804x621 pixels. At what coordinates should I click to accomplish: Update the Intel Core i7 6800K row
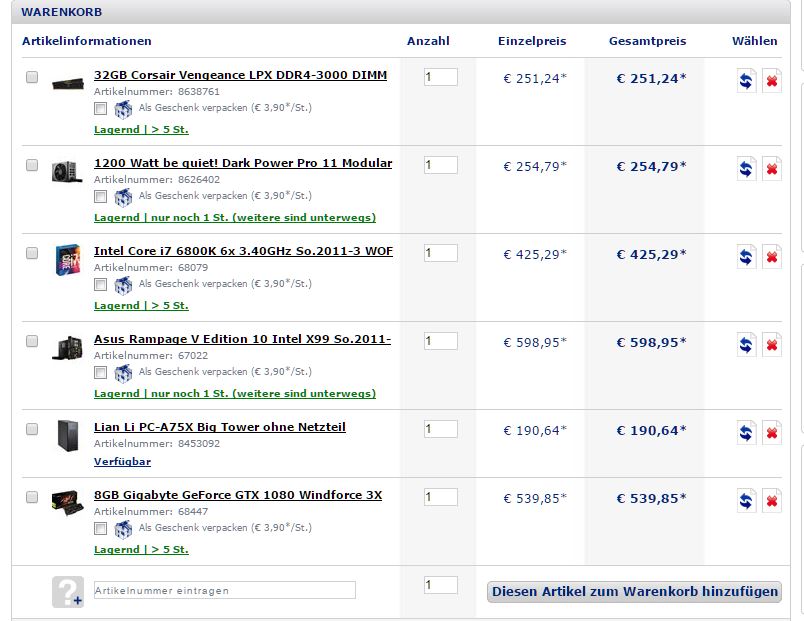pos(746,257)
